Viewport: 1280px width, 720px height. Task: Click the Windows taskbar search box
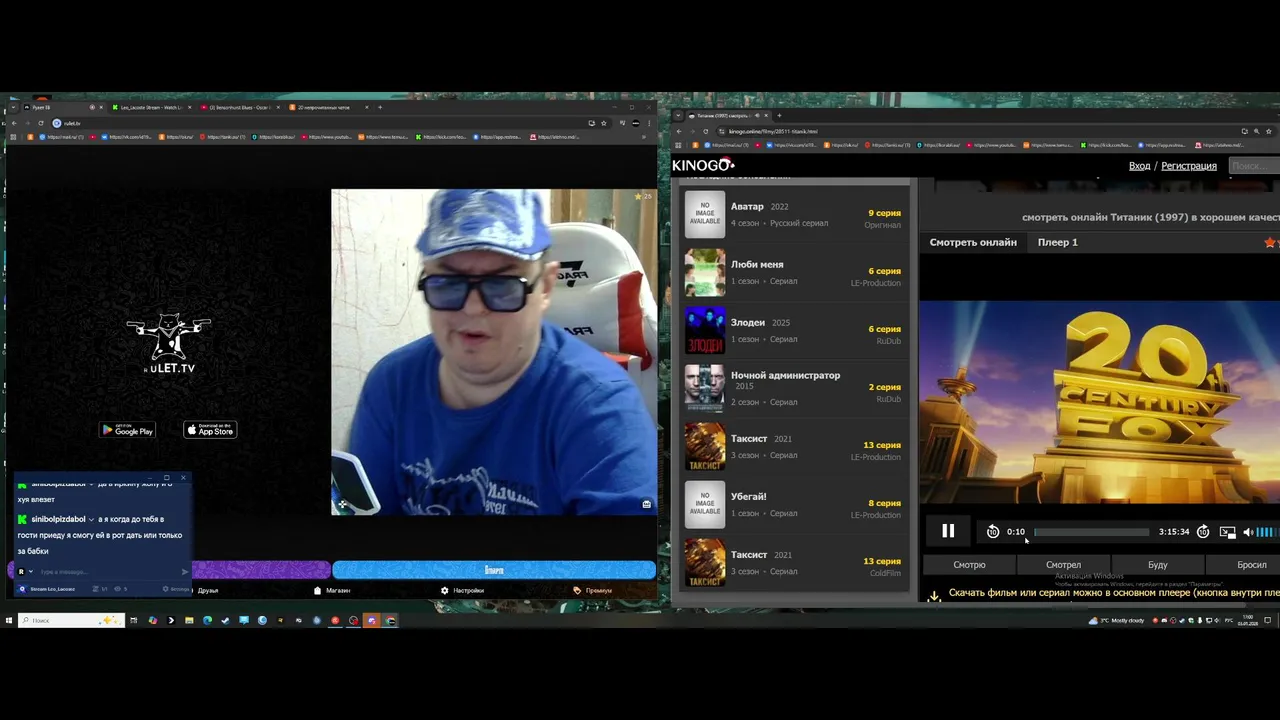coord(72,620)
